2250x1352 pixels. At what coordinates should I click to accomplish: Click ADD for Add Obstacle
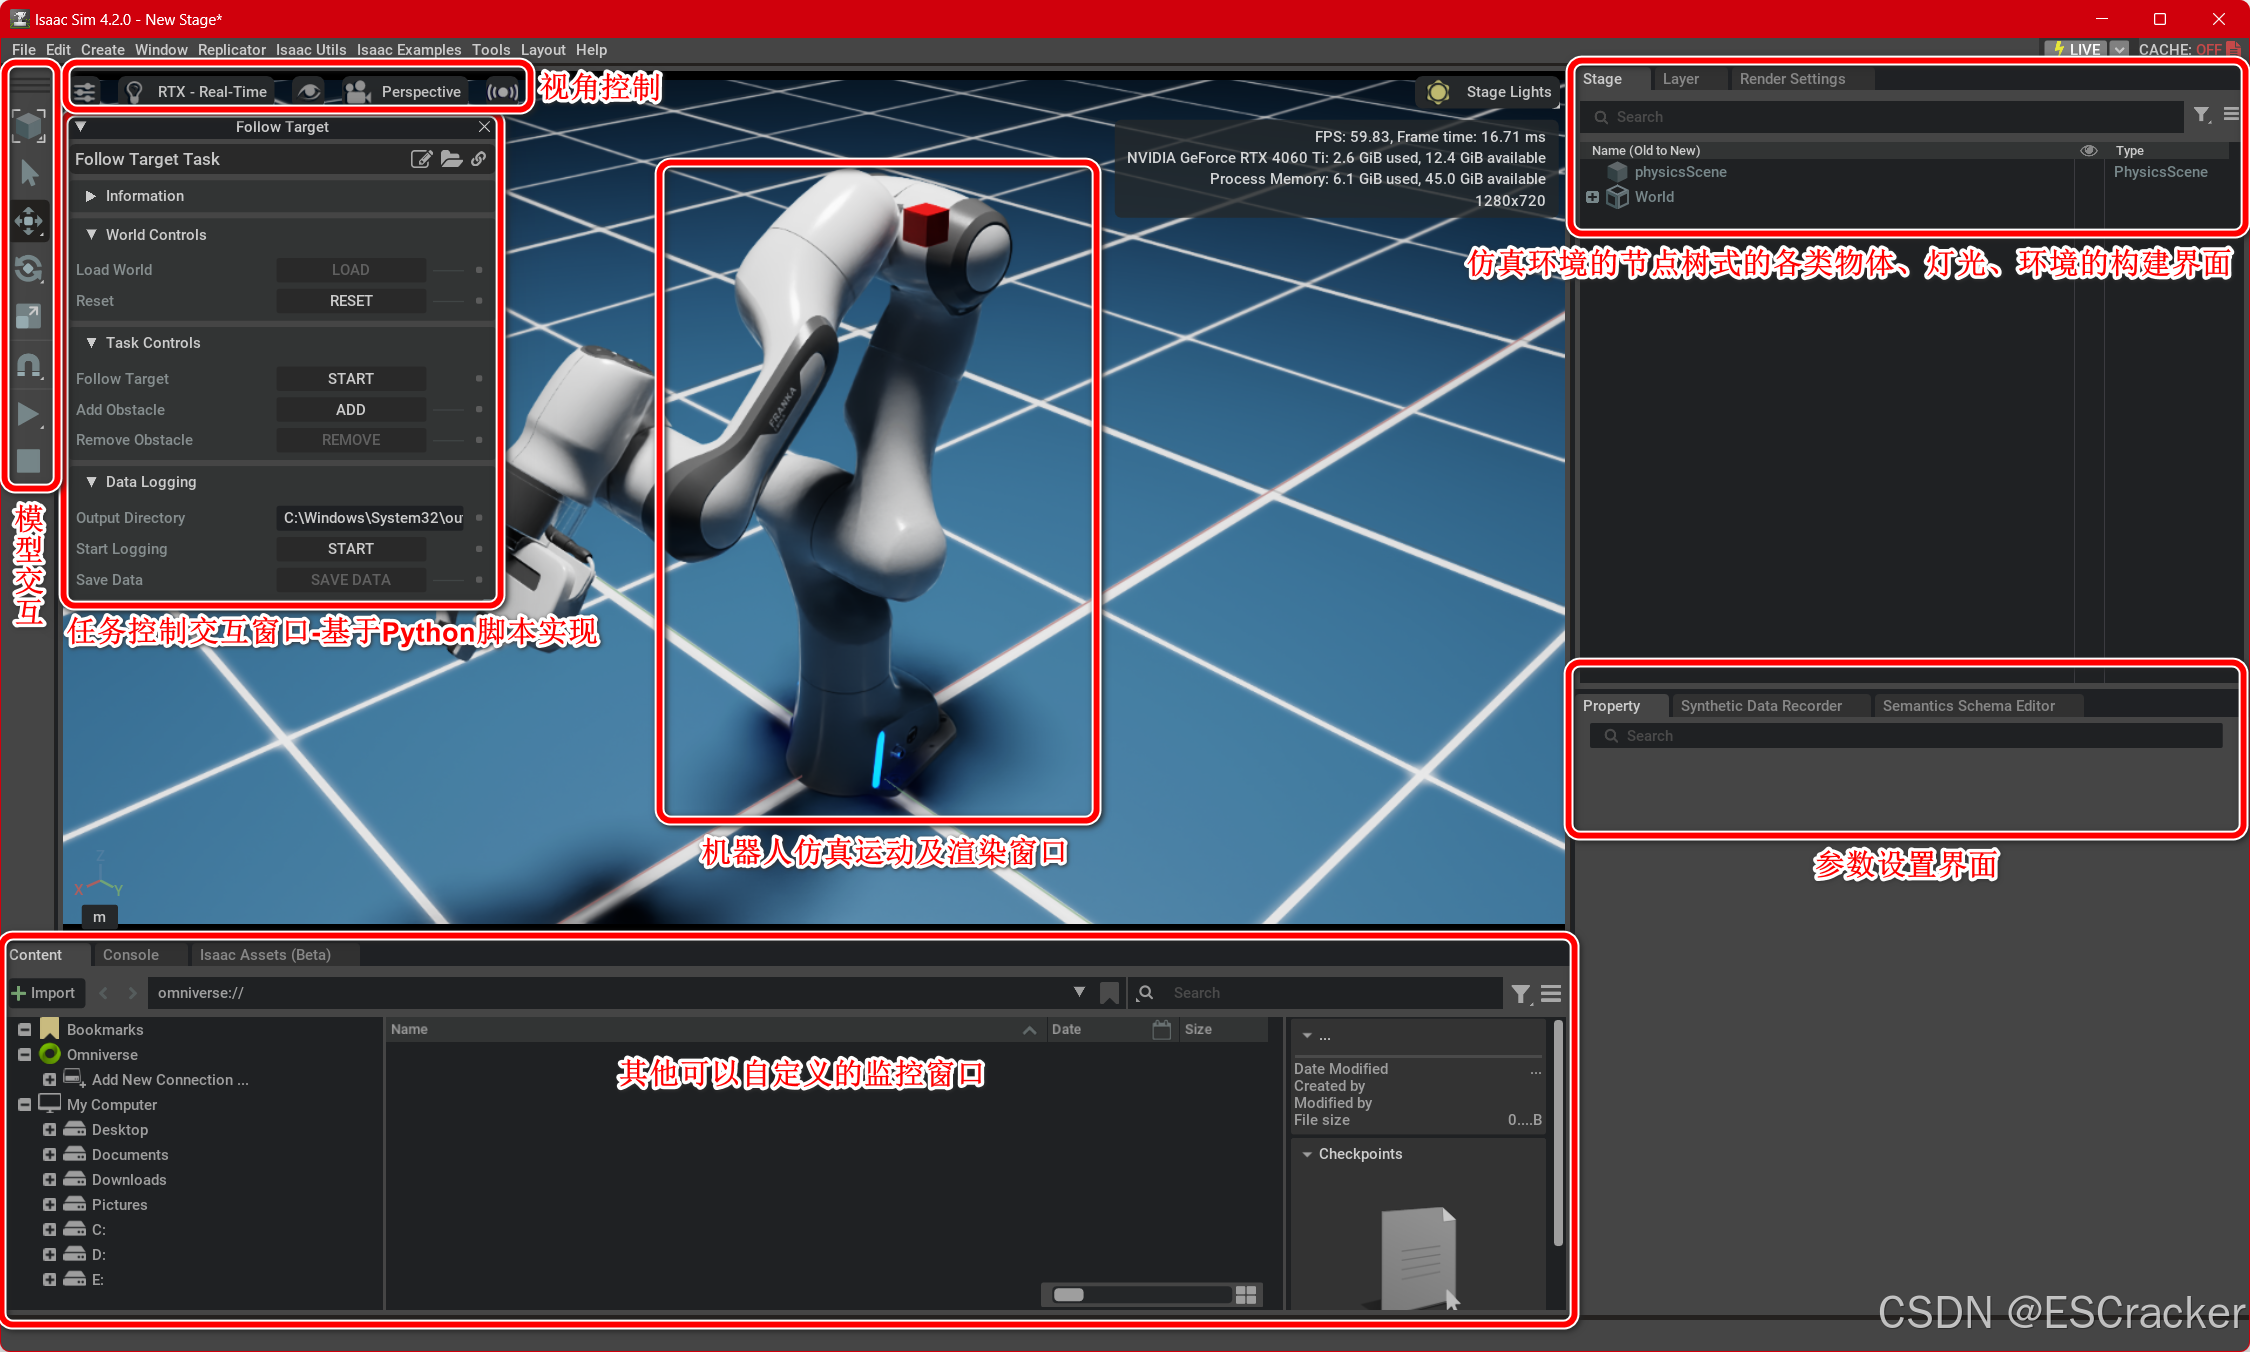tap(351, 410)
